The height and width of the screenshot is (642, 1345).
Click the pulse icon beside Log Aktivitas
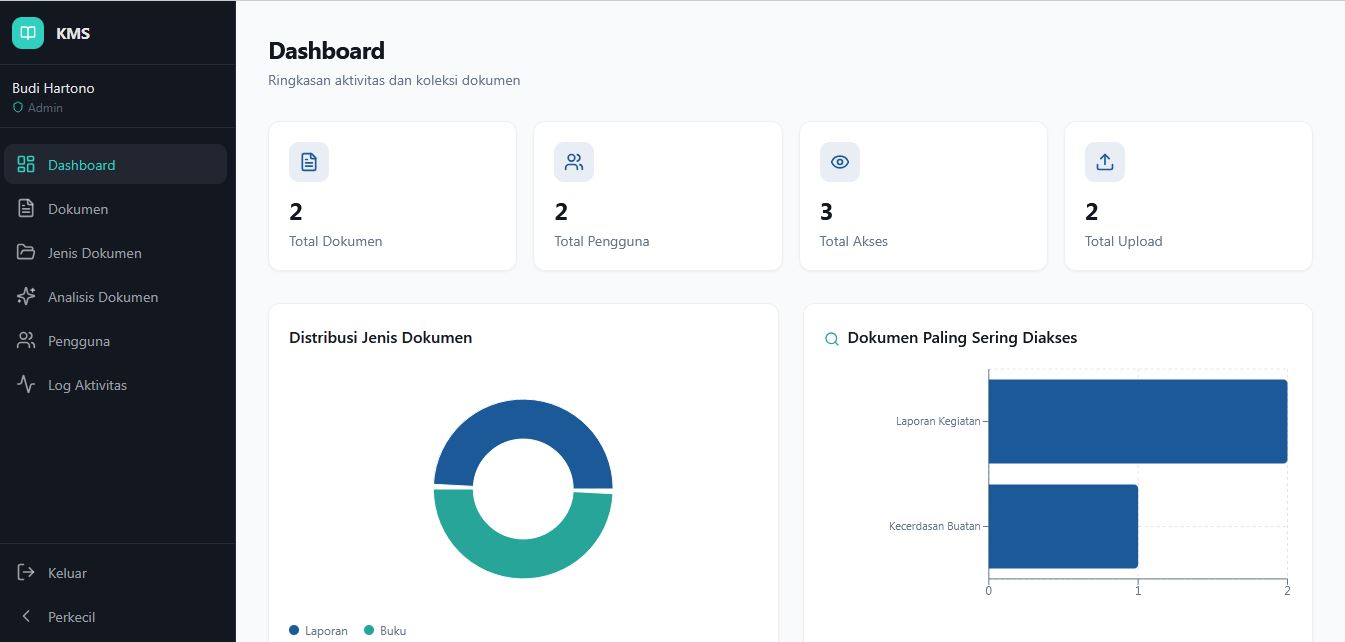(x=27, y=385)
